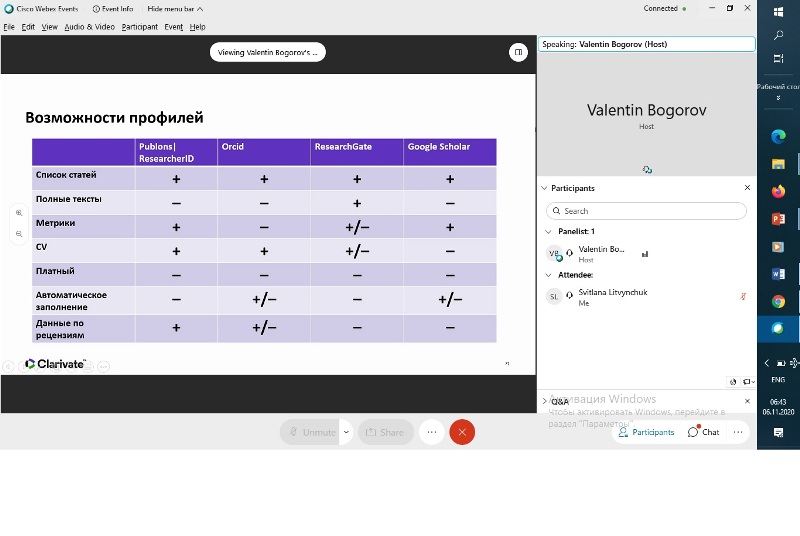Click the headset icon next to Valentin
Viewport: 800px width, 536px height.
569,252
